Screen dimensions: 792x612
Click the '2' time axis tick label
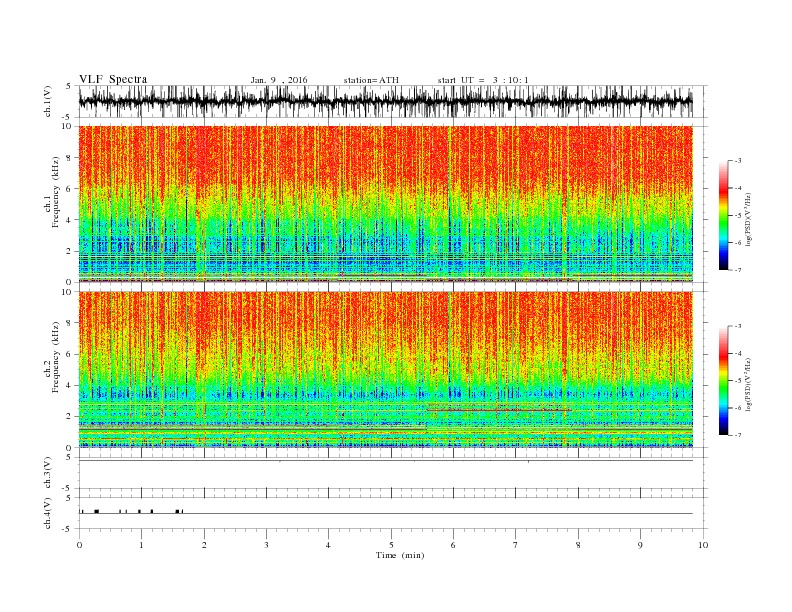(x=204, y=545)
